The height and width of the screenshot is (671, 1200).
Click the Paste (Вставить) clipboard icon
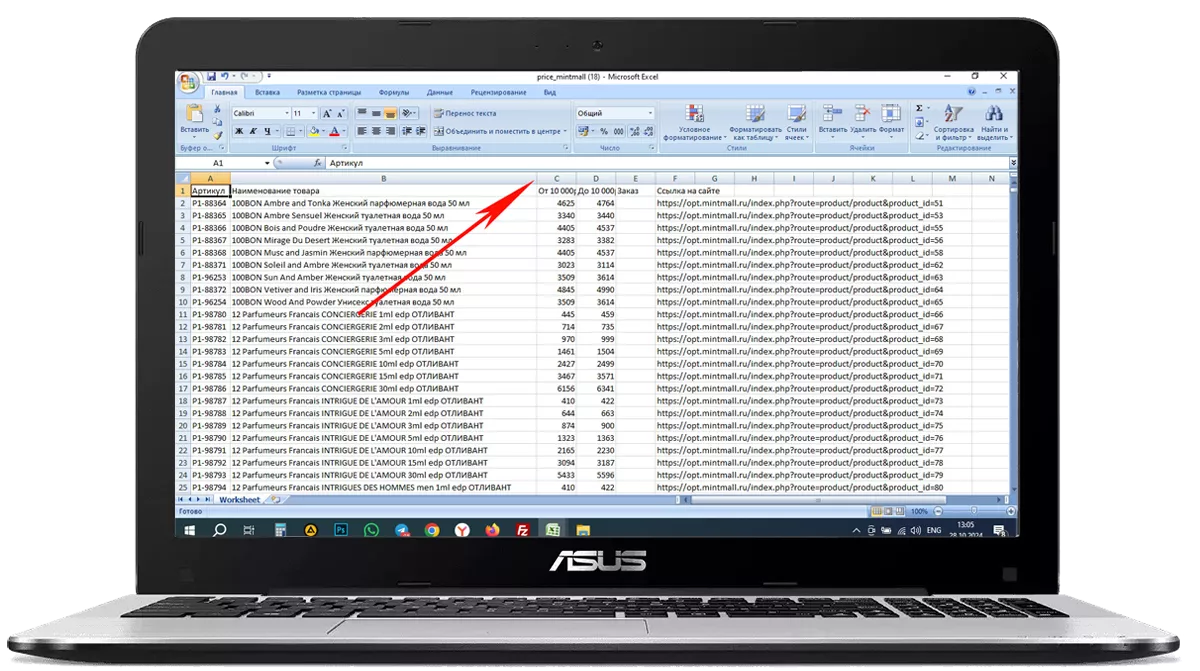[x=194, y=113]
